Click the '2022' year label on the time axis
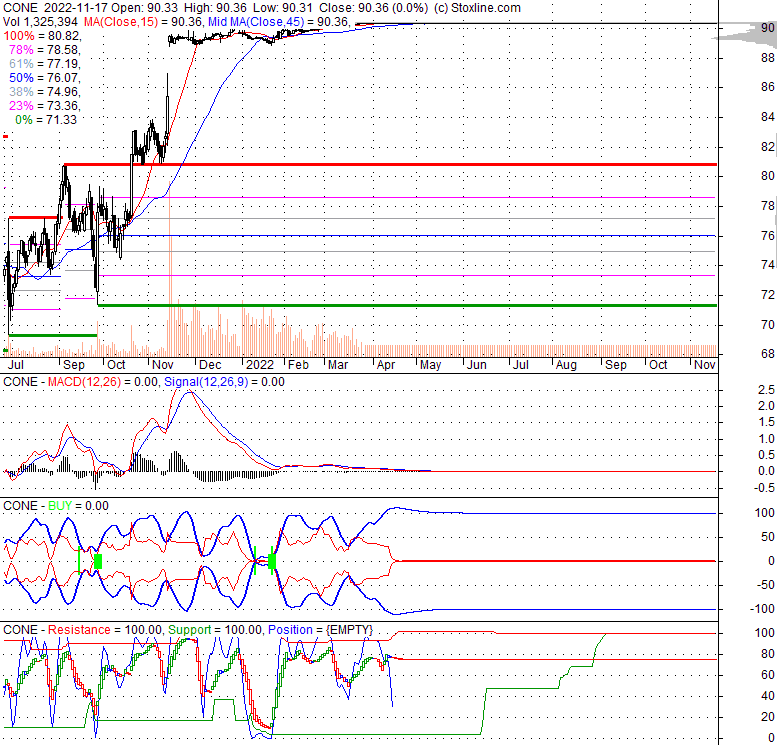Image resolution: width=778 pixels, height=746 pixels. [x=260, y=365]
